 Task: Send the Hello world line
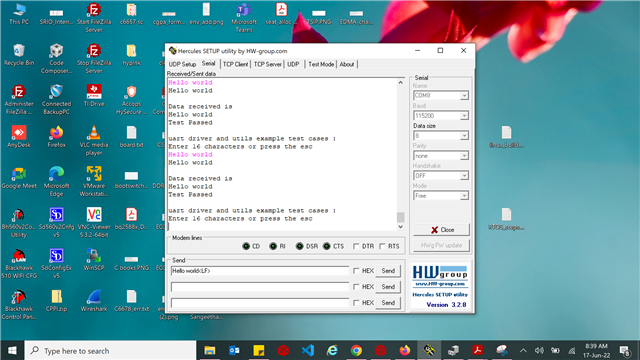pyautogui.click(x=388, y=271)
